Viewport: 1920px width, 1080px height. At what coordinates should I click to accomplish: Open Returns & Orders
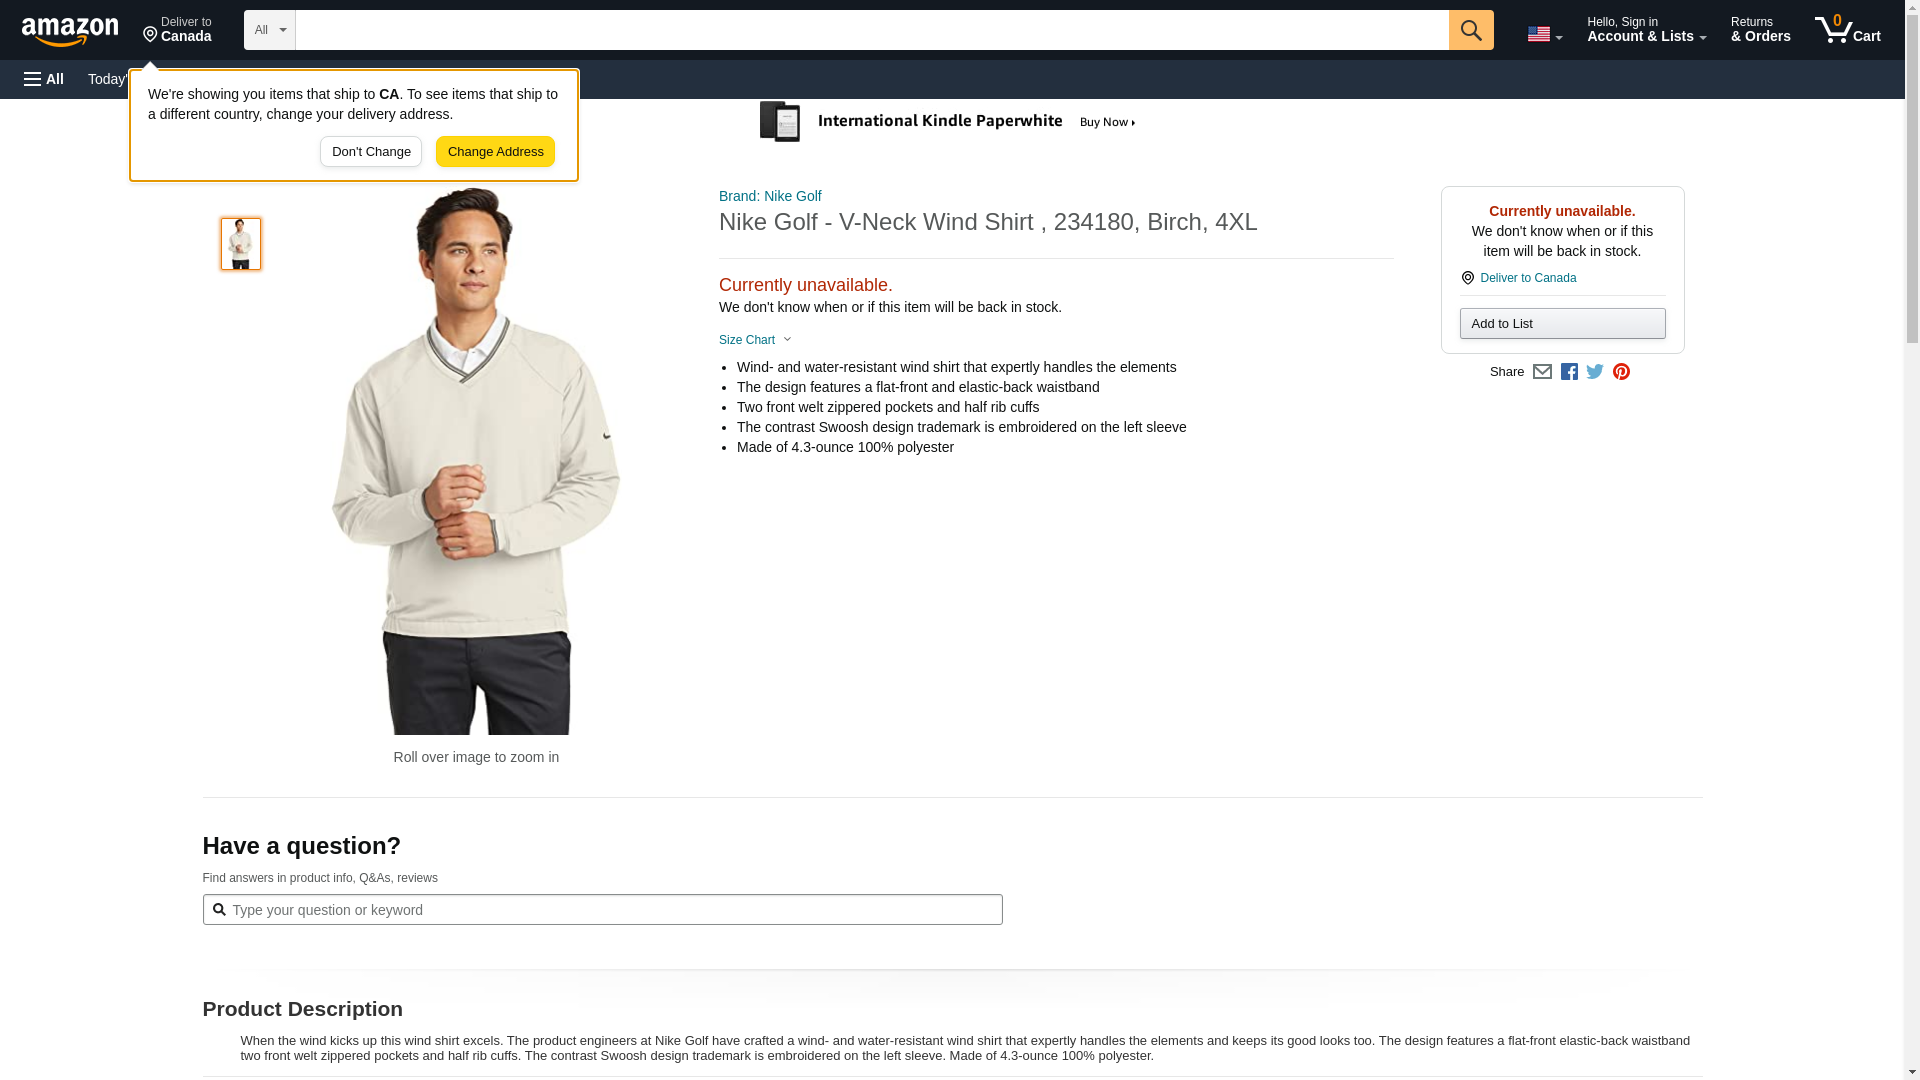(1760, 30)
